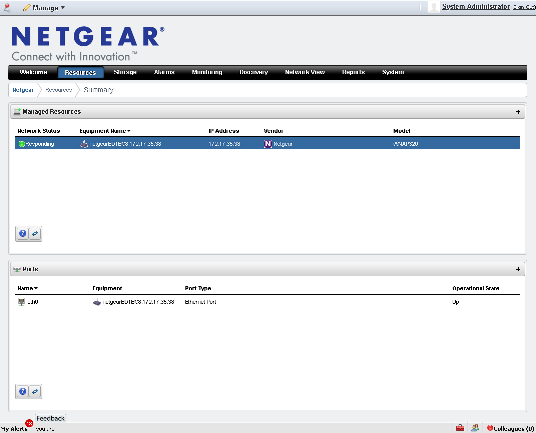Sort Ports by Operational State column
This screenshot has width=536, height=433.
476,288
